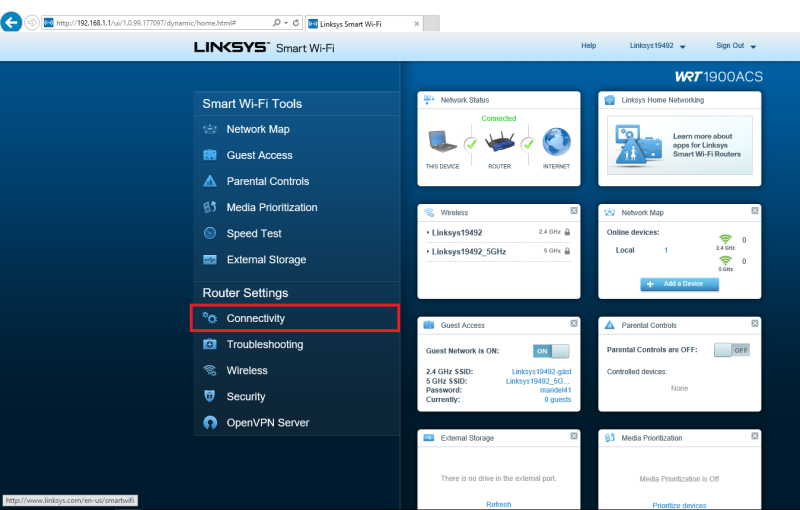The height and width of the screenshot is (510, 800).
Task: Close the Wireless widget
Action: click(574, 211)
